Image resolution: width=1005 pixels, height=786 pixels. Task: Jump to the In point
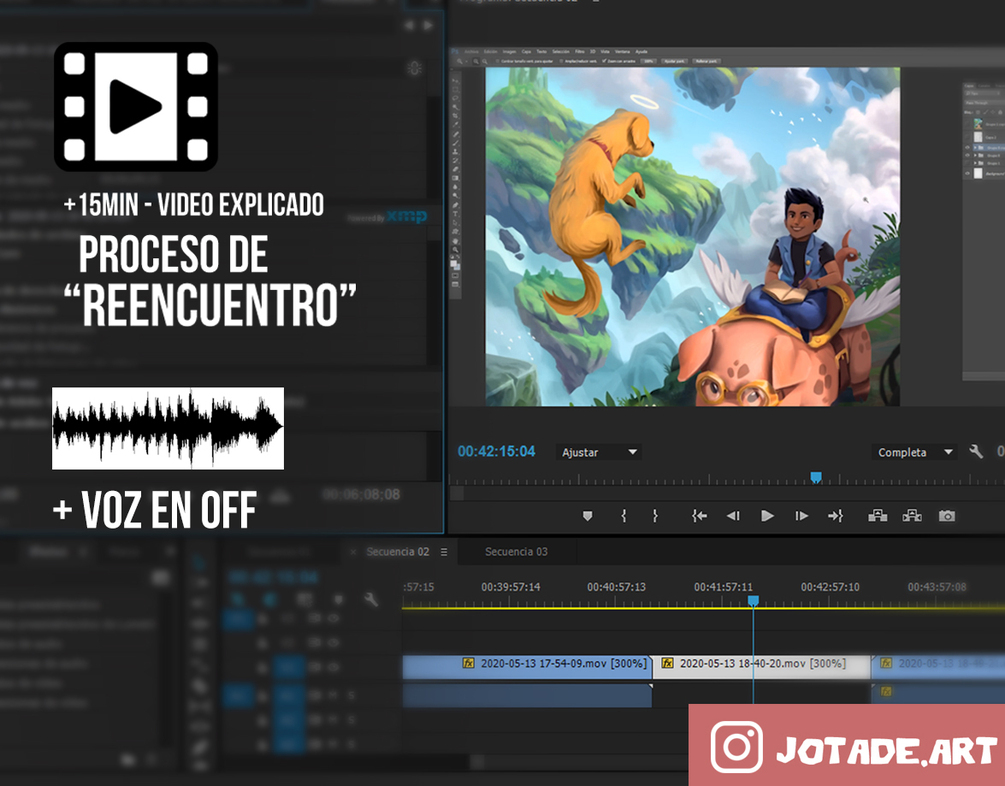point(699,516)
